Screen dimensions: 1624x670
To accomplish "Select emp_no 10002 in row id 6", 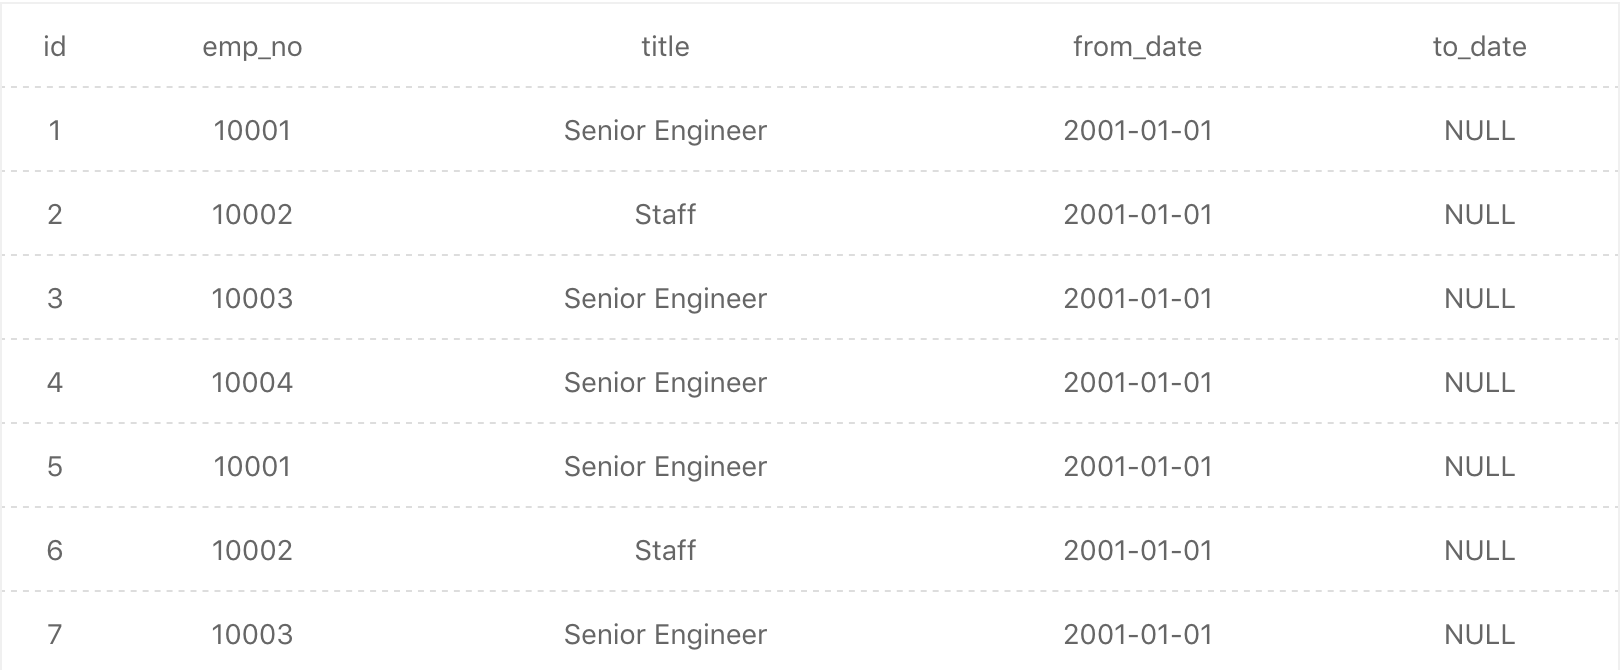I will click(252, 550).
